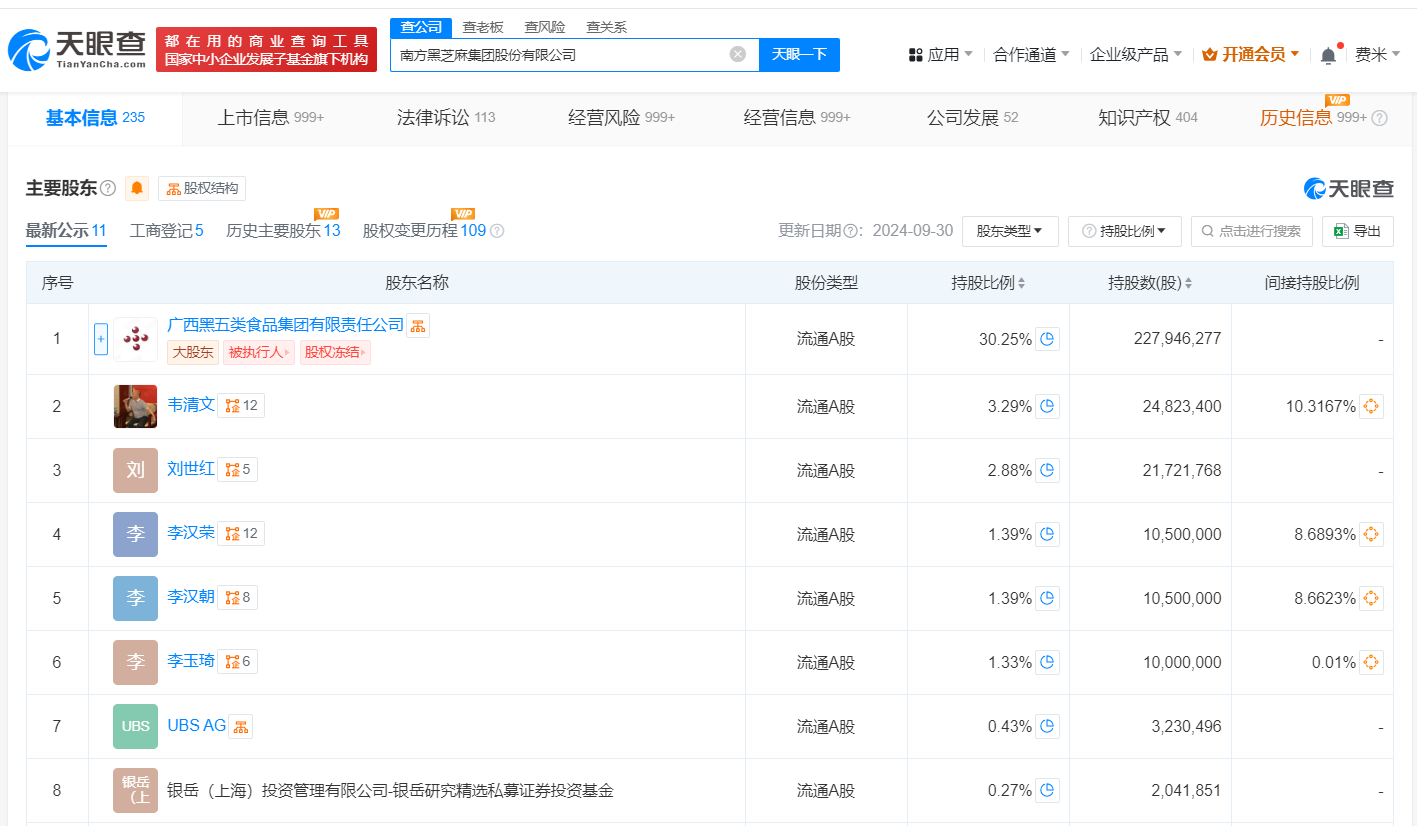This screenshot has width=1417, height=826.
Task: Open 韦清文's related companies badge
Action: pyautogui.click(x=241, y=405)
